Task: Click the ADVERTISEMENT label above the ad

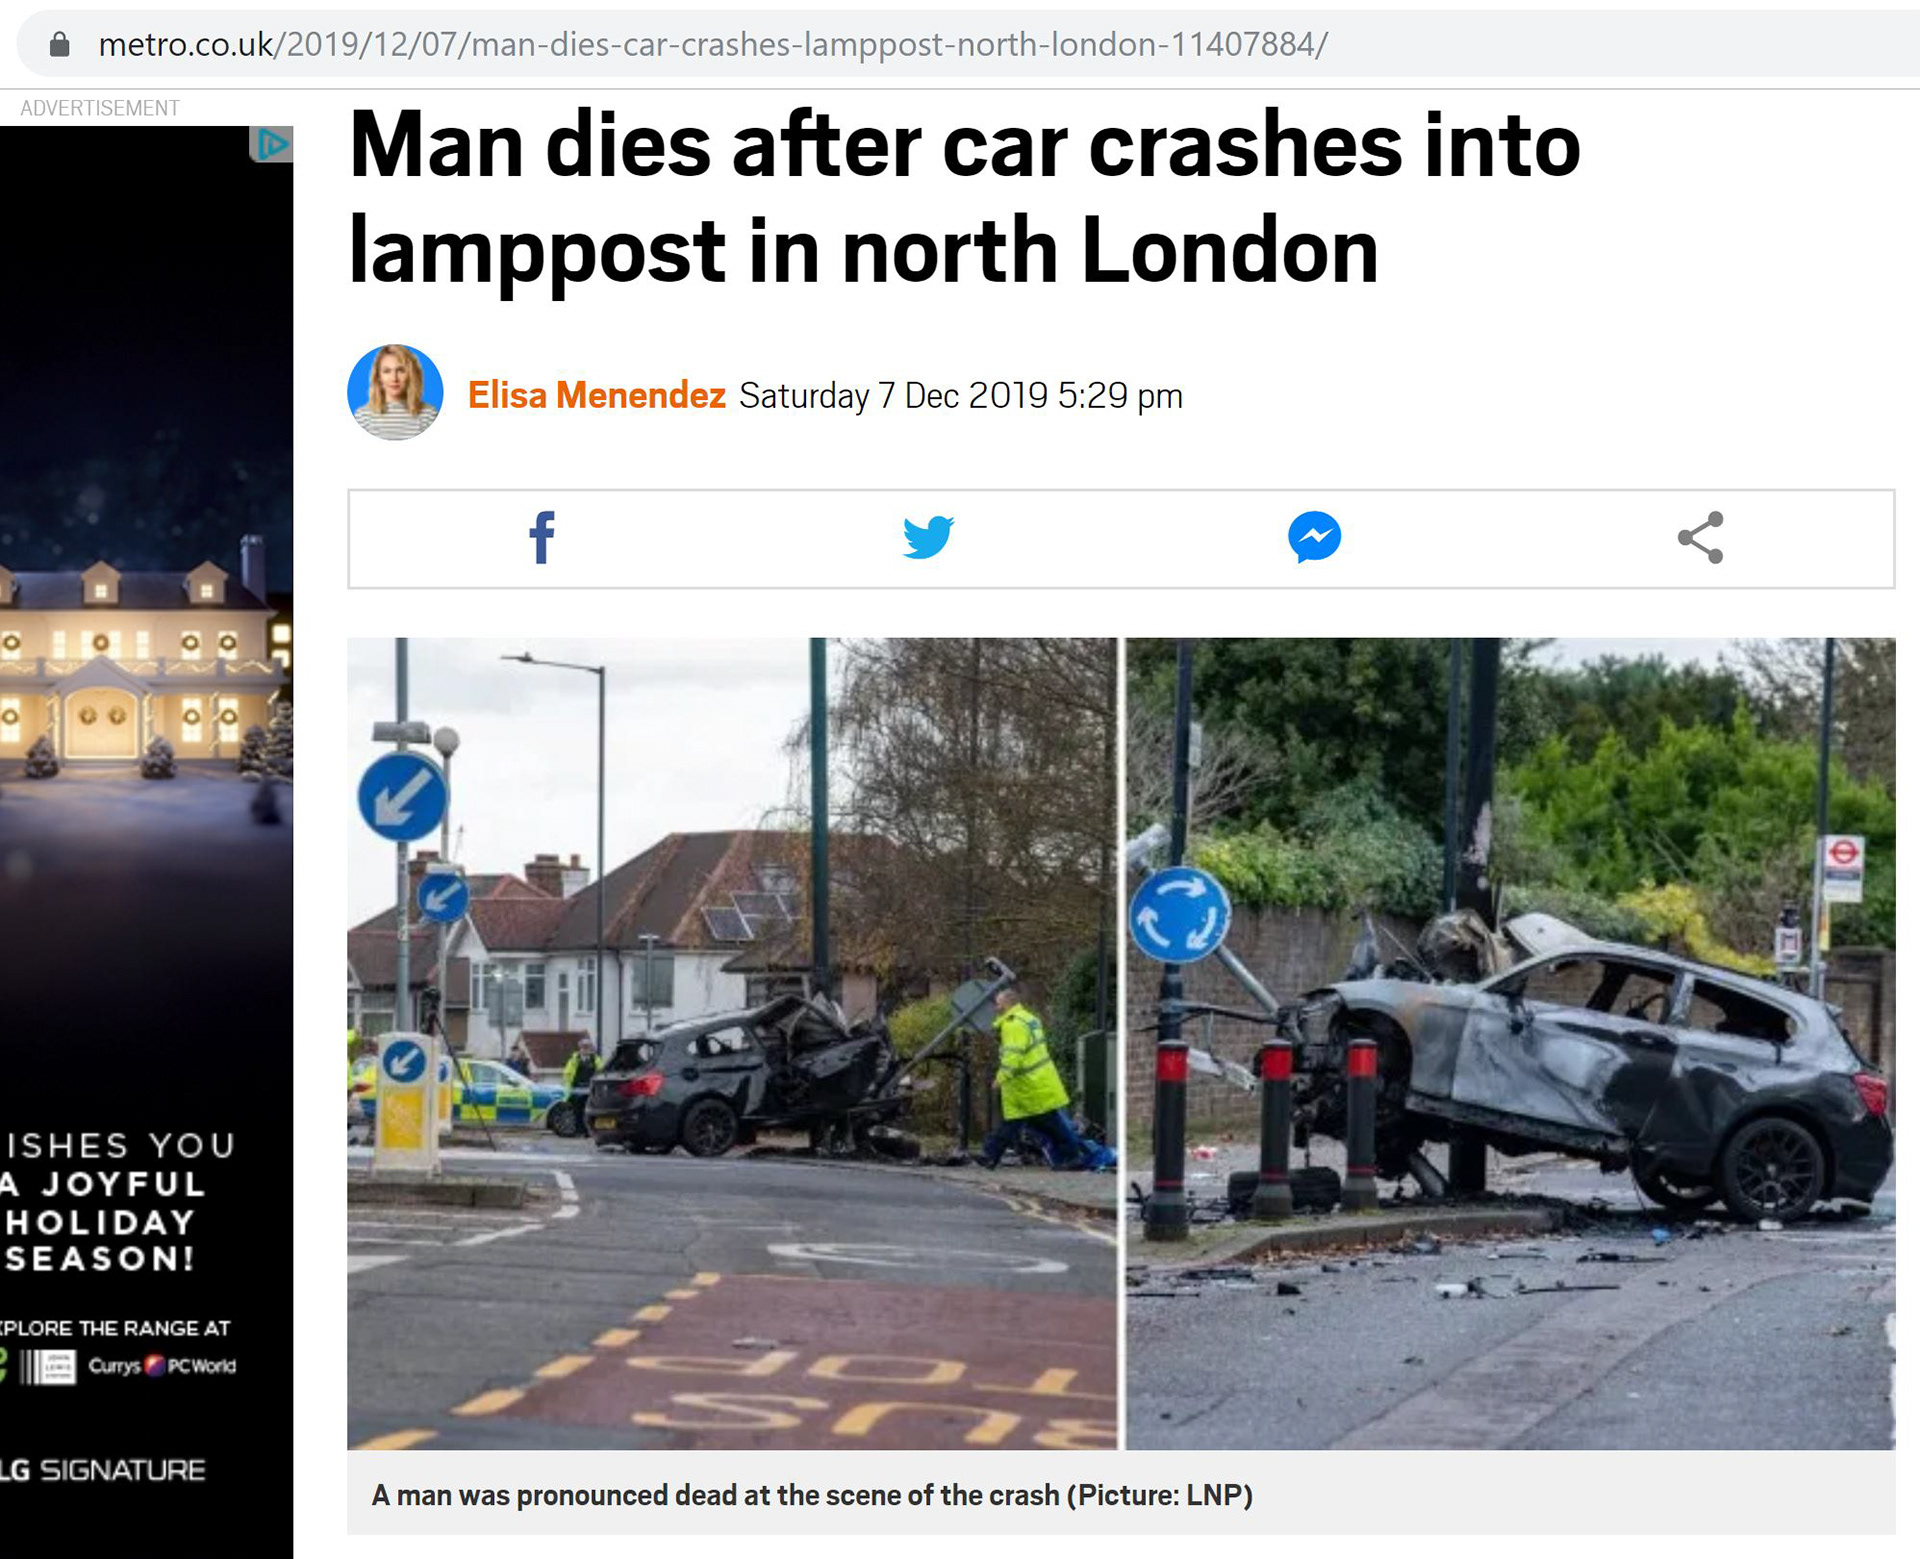Action: 100,108
